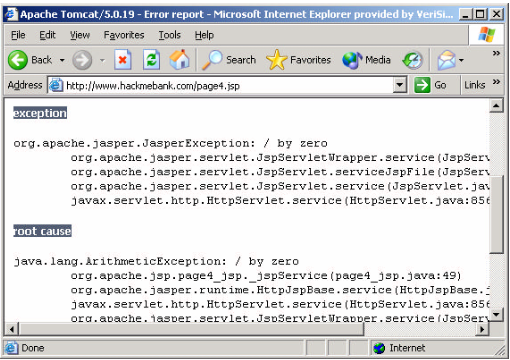Maximize the Internet Explorer window

[480, 14]
